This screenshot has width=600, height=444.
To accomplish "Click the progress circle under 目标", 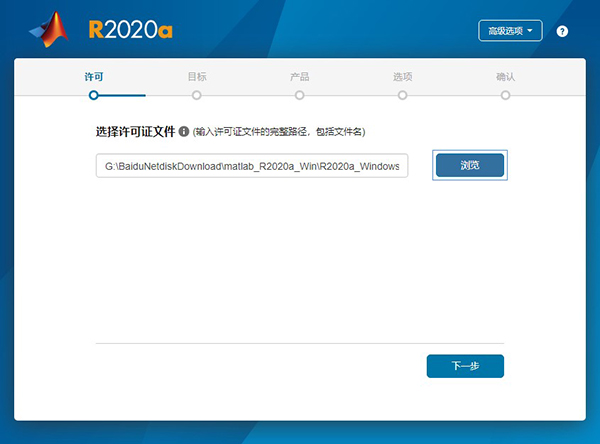I will (x=197, y=95).
